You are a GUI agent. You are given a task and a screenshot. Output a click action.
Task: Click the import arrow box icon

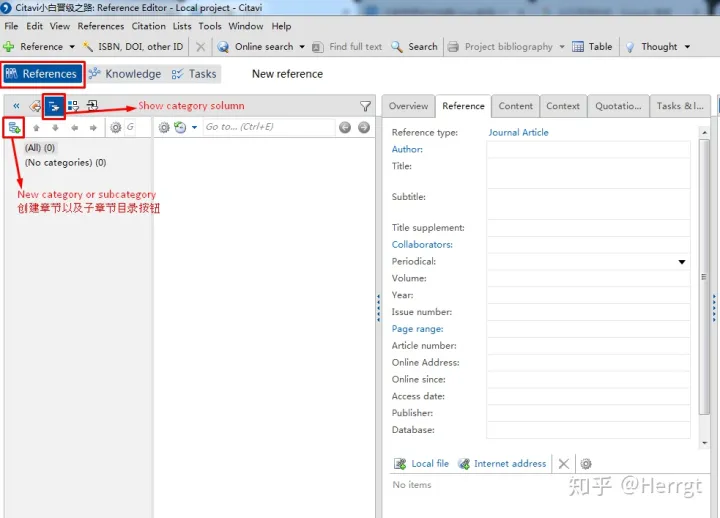(x=92, y=106)
